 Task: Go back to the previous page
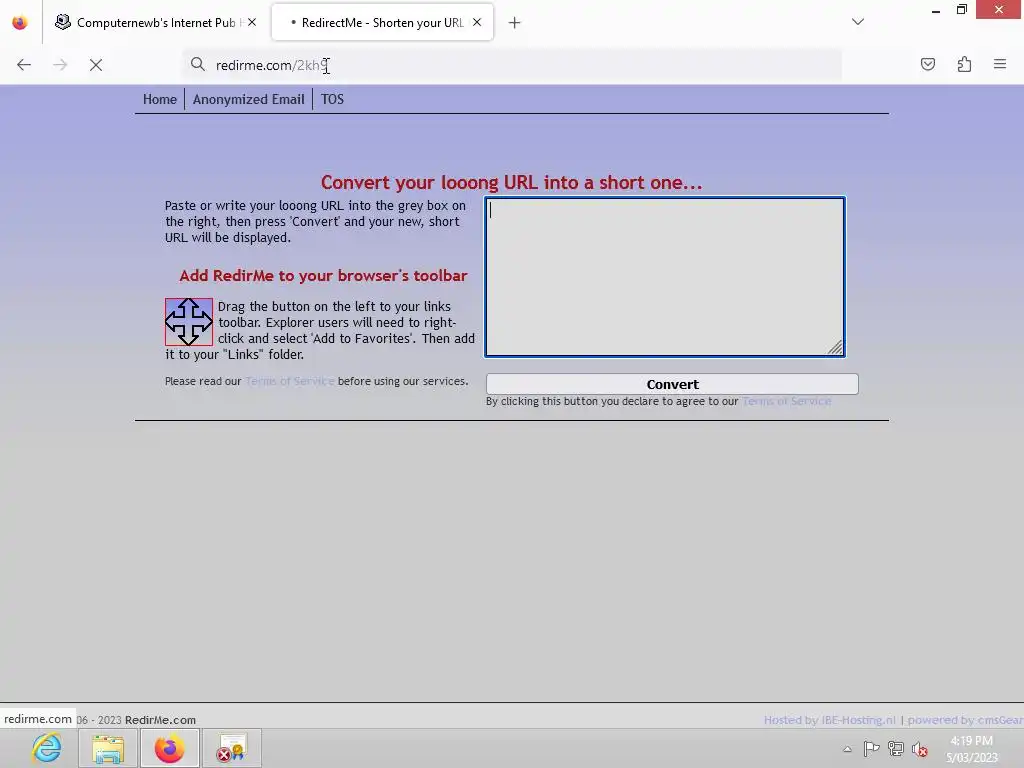(x=24, y=65)
